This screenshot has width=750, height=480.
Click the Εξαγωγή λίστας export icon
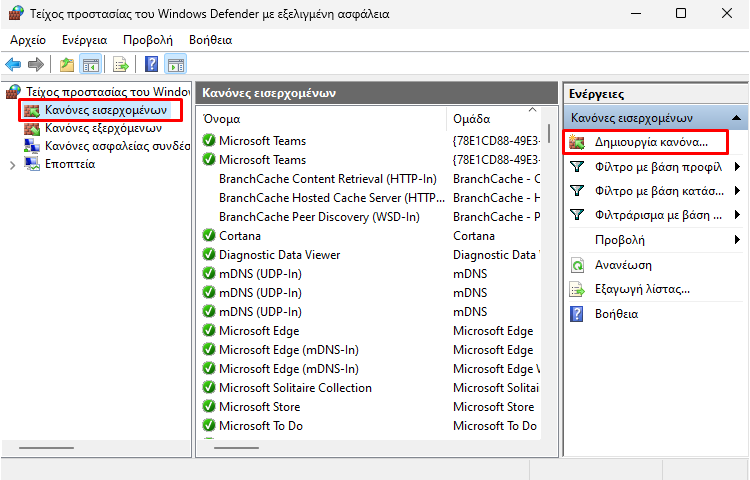tap(577, 289)
